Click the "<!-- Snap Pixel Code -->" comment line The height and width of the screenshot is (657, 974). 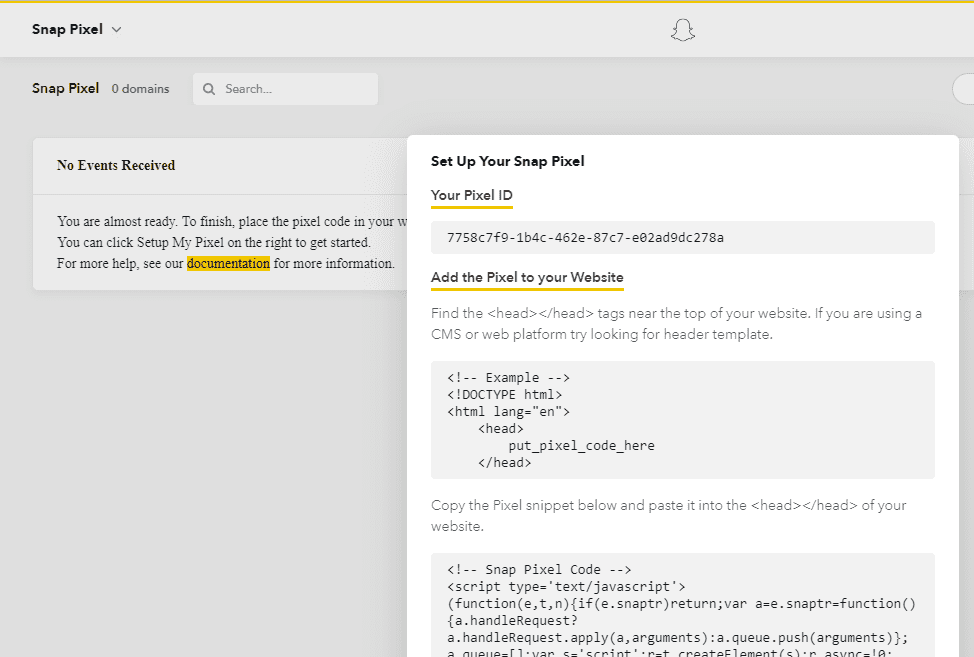click(539, 569)
